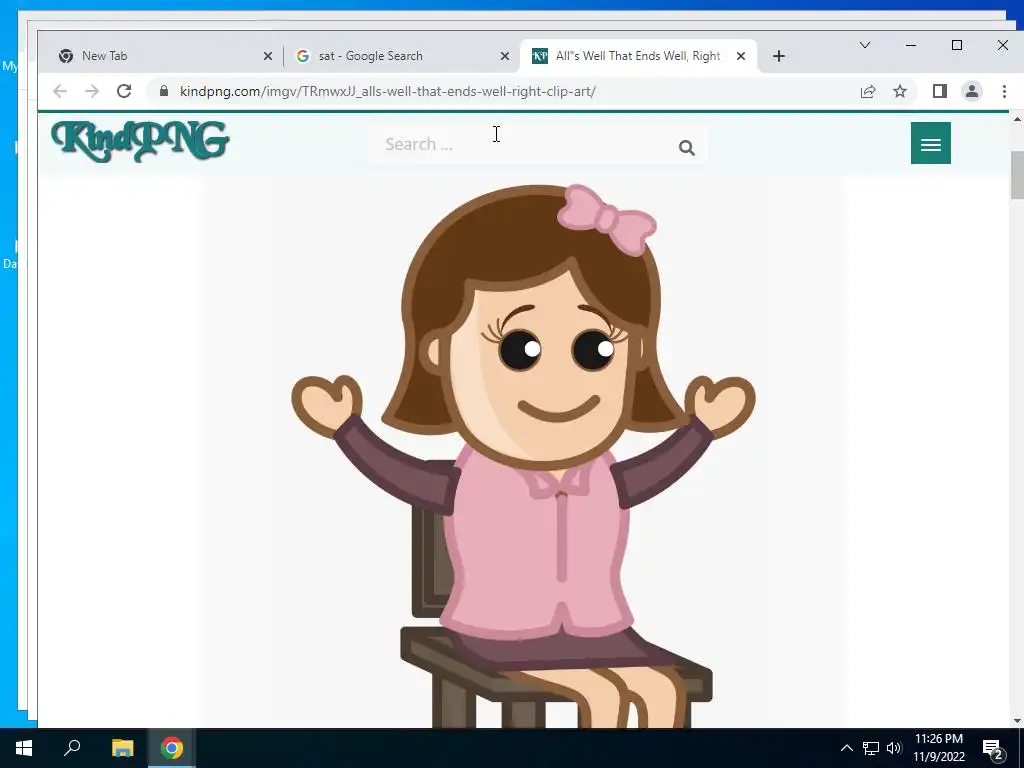Screen dimensions: 1024x768
Task: Open the notification center icon
Action: [x=993, y=749]
